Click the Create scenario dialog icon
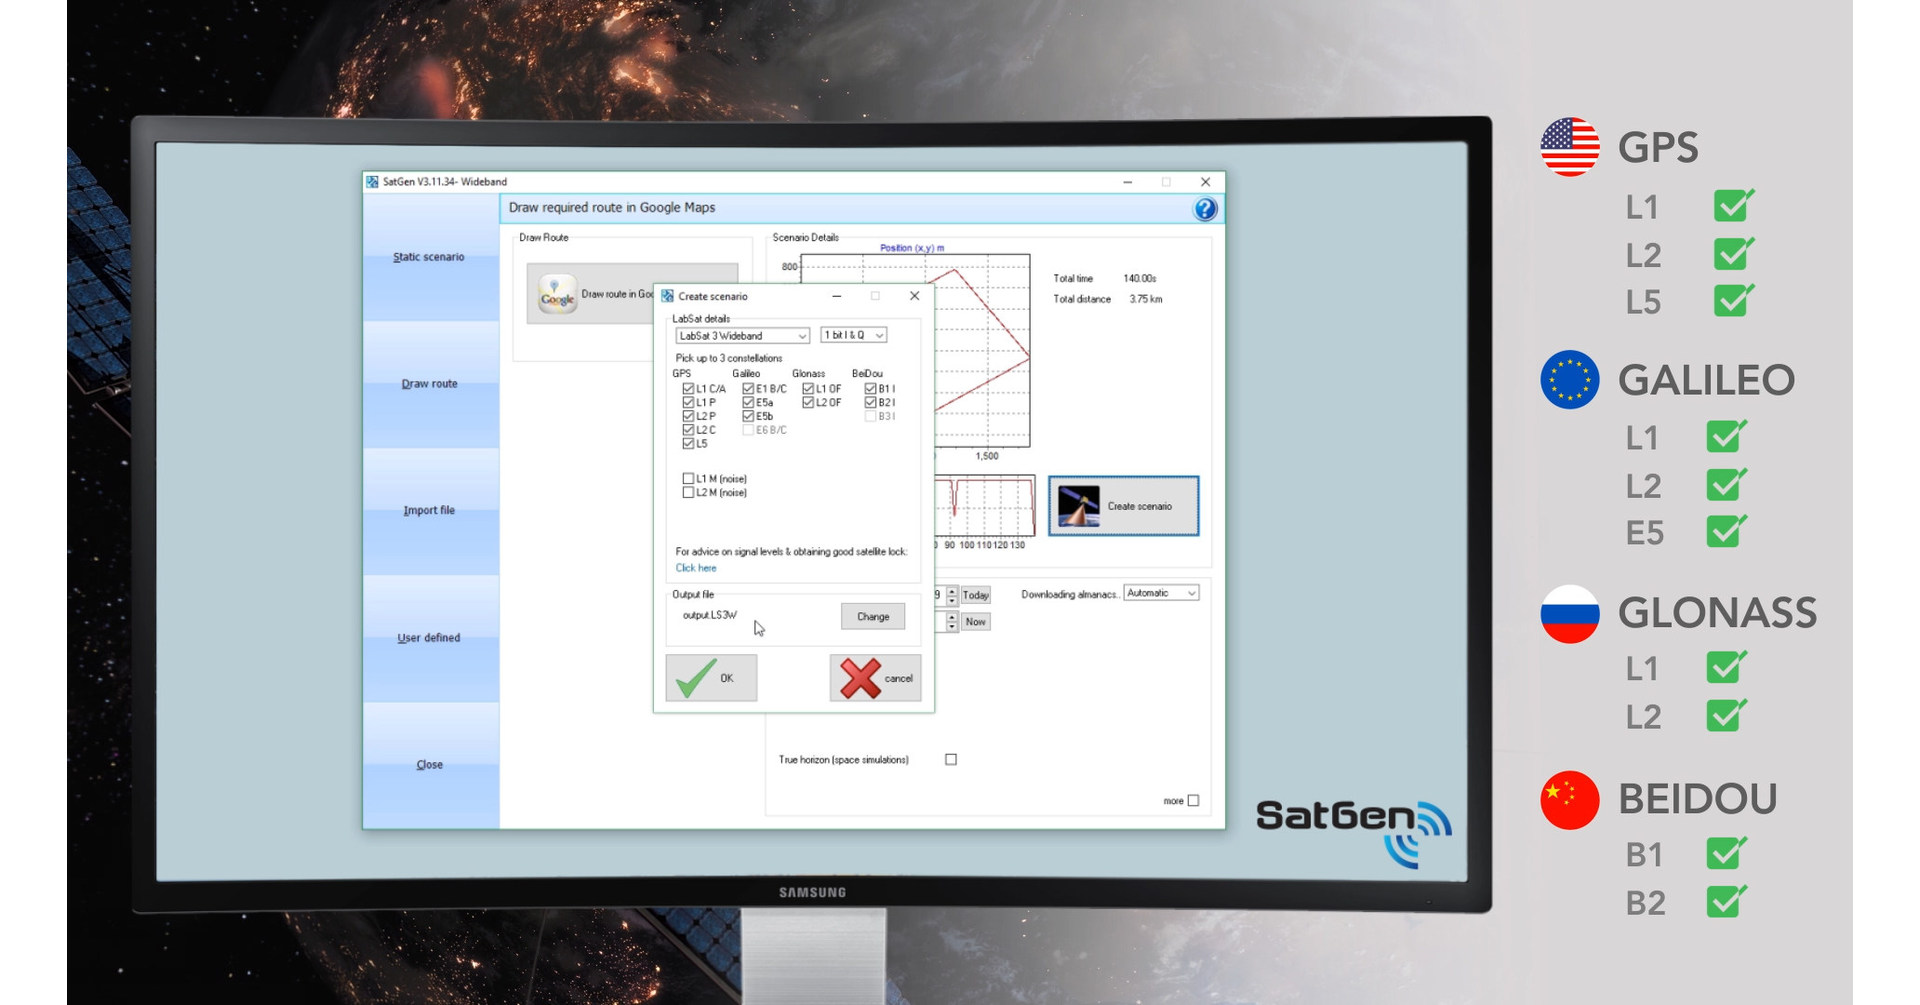 667,296
